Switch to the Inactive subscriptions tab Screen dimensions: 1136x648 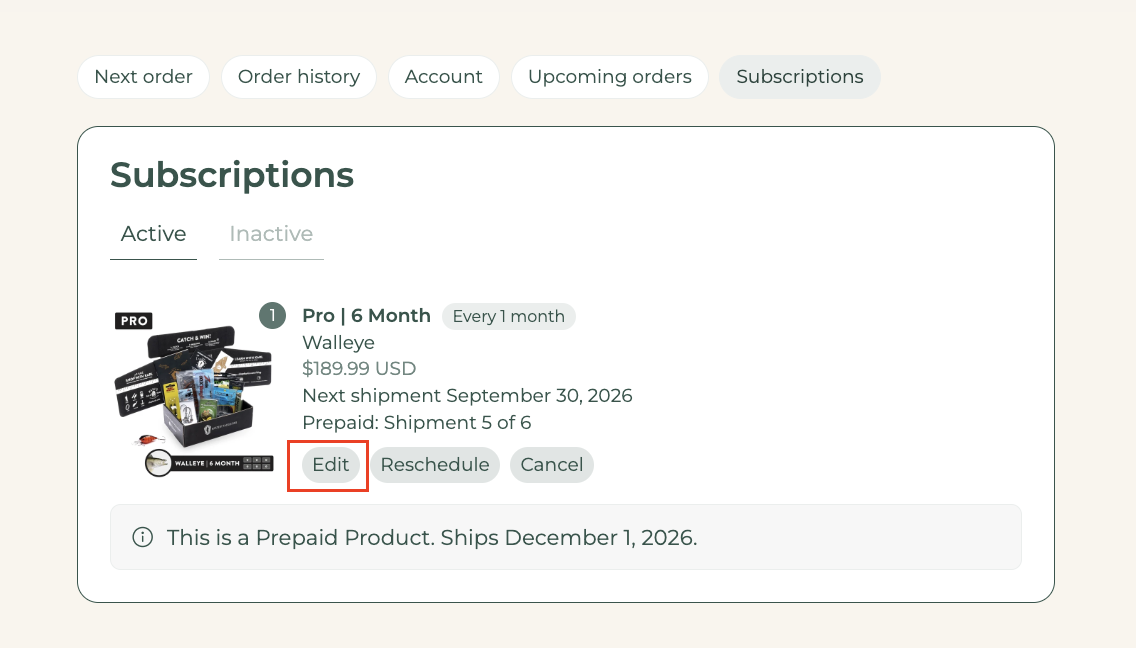tap(271, 234)
